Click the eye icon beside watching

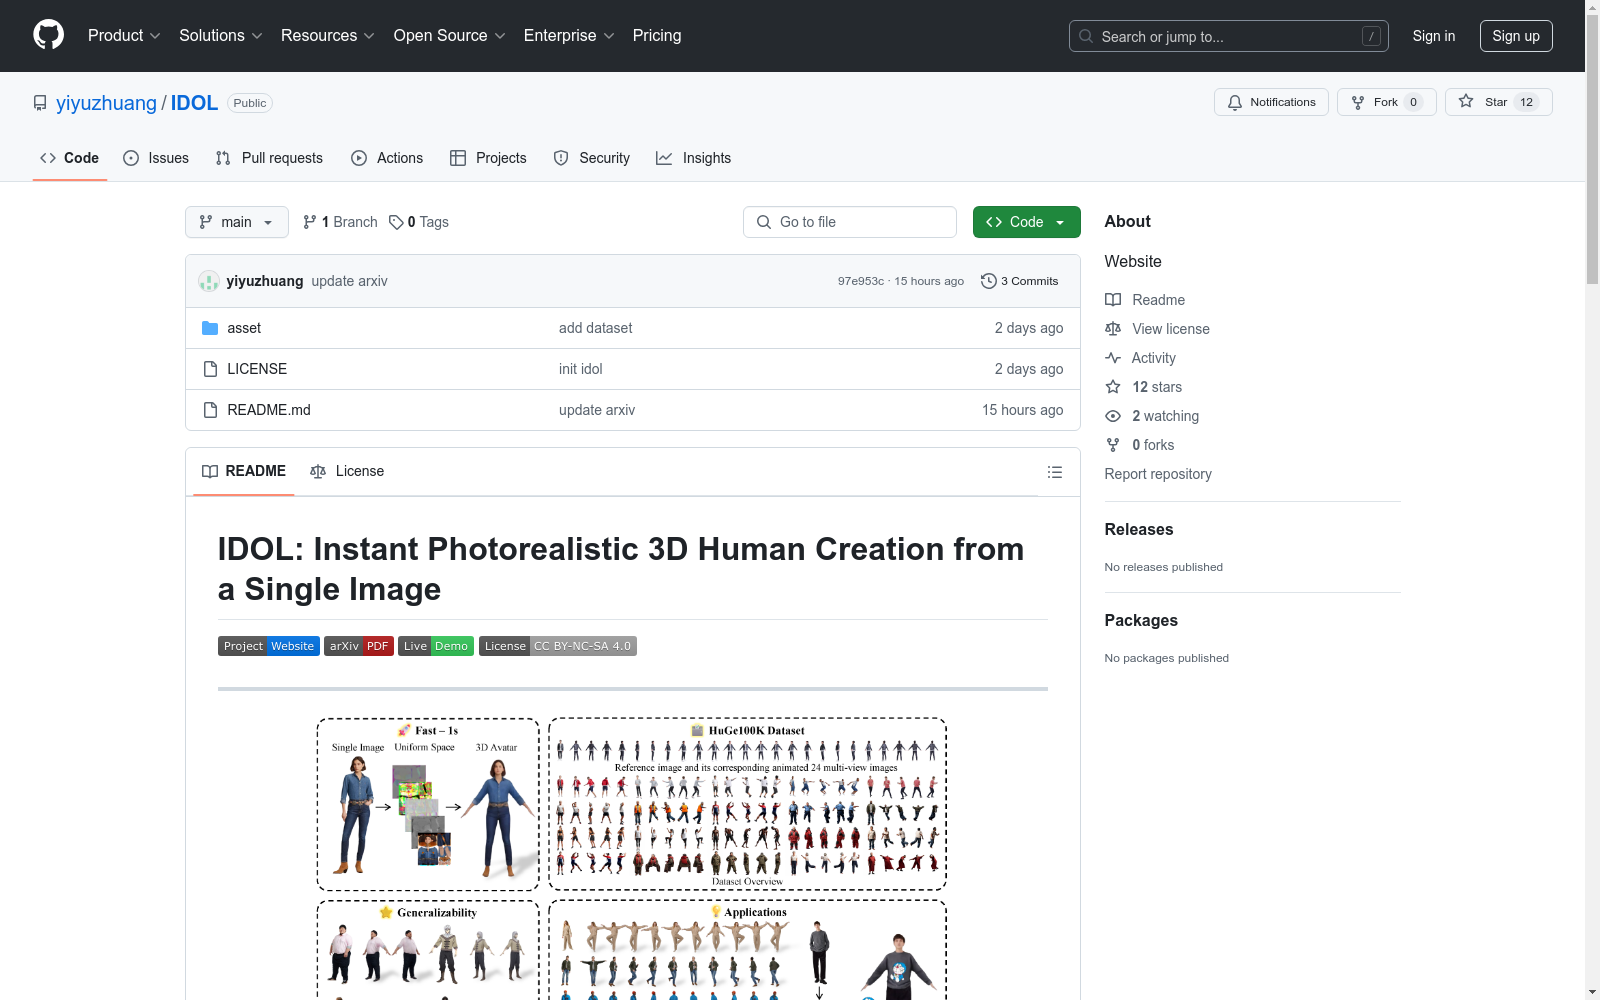tap(1113, 416)
